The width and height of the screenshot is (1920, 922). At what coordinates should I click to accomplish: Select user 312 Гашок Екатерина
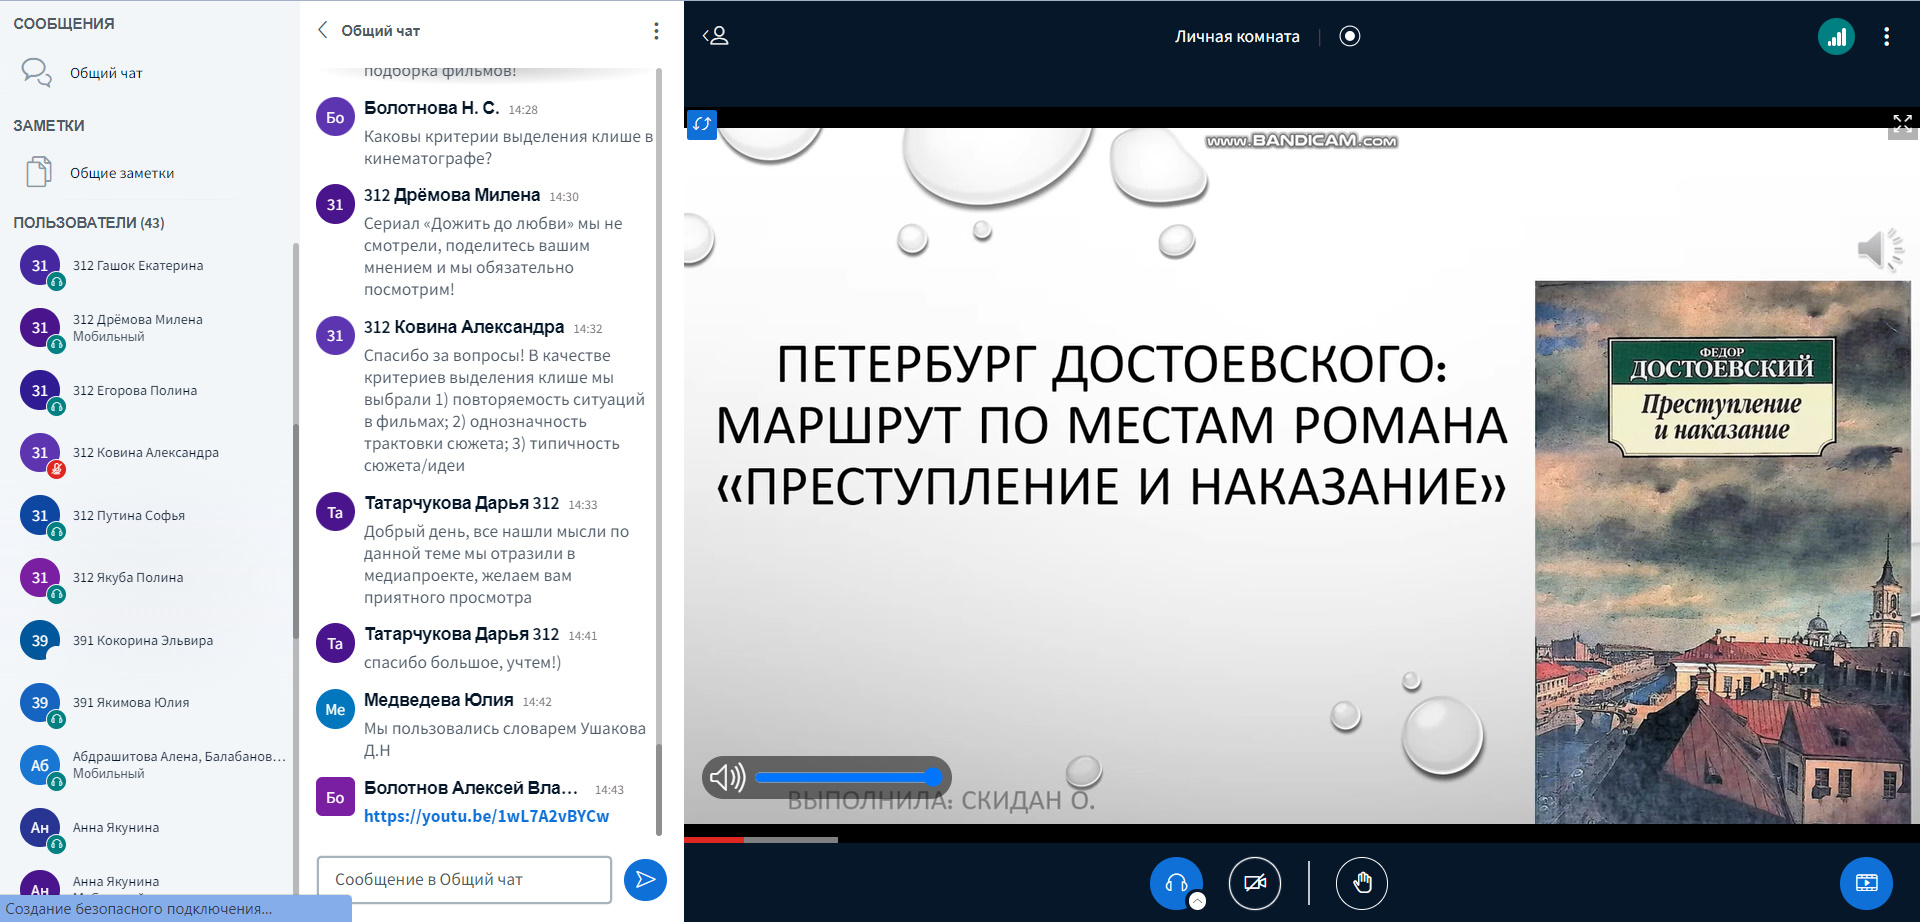pos(150,266)
